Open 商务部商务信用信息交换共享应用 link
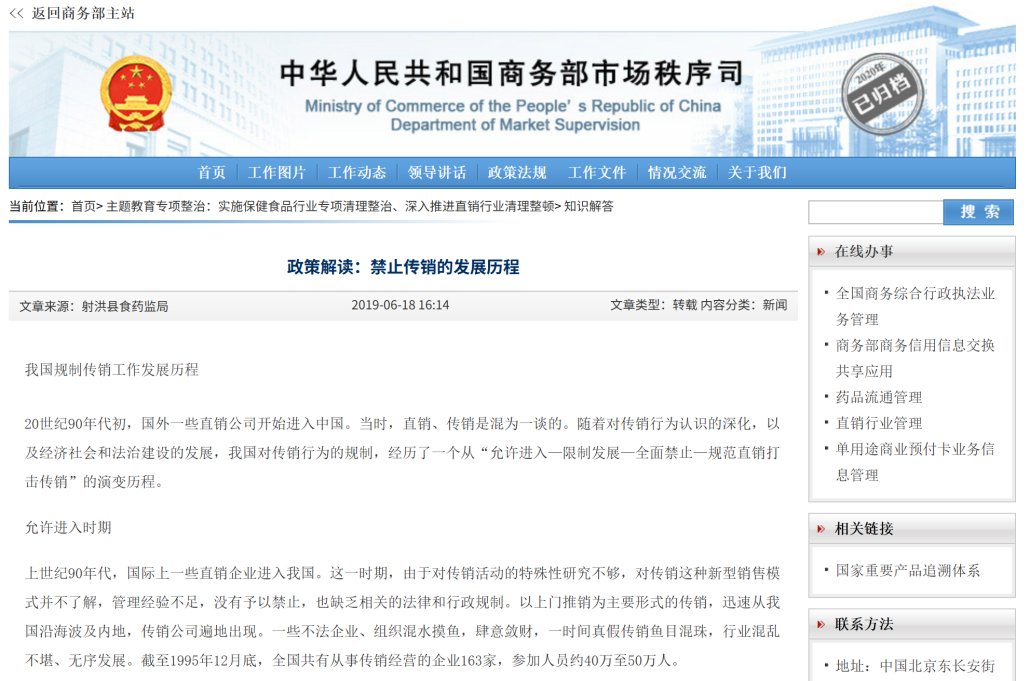The height and width of the screenshot is (681, 1030). click(915, 358)
